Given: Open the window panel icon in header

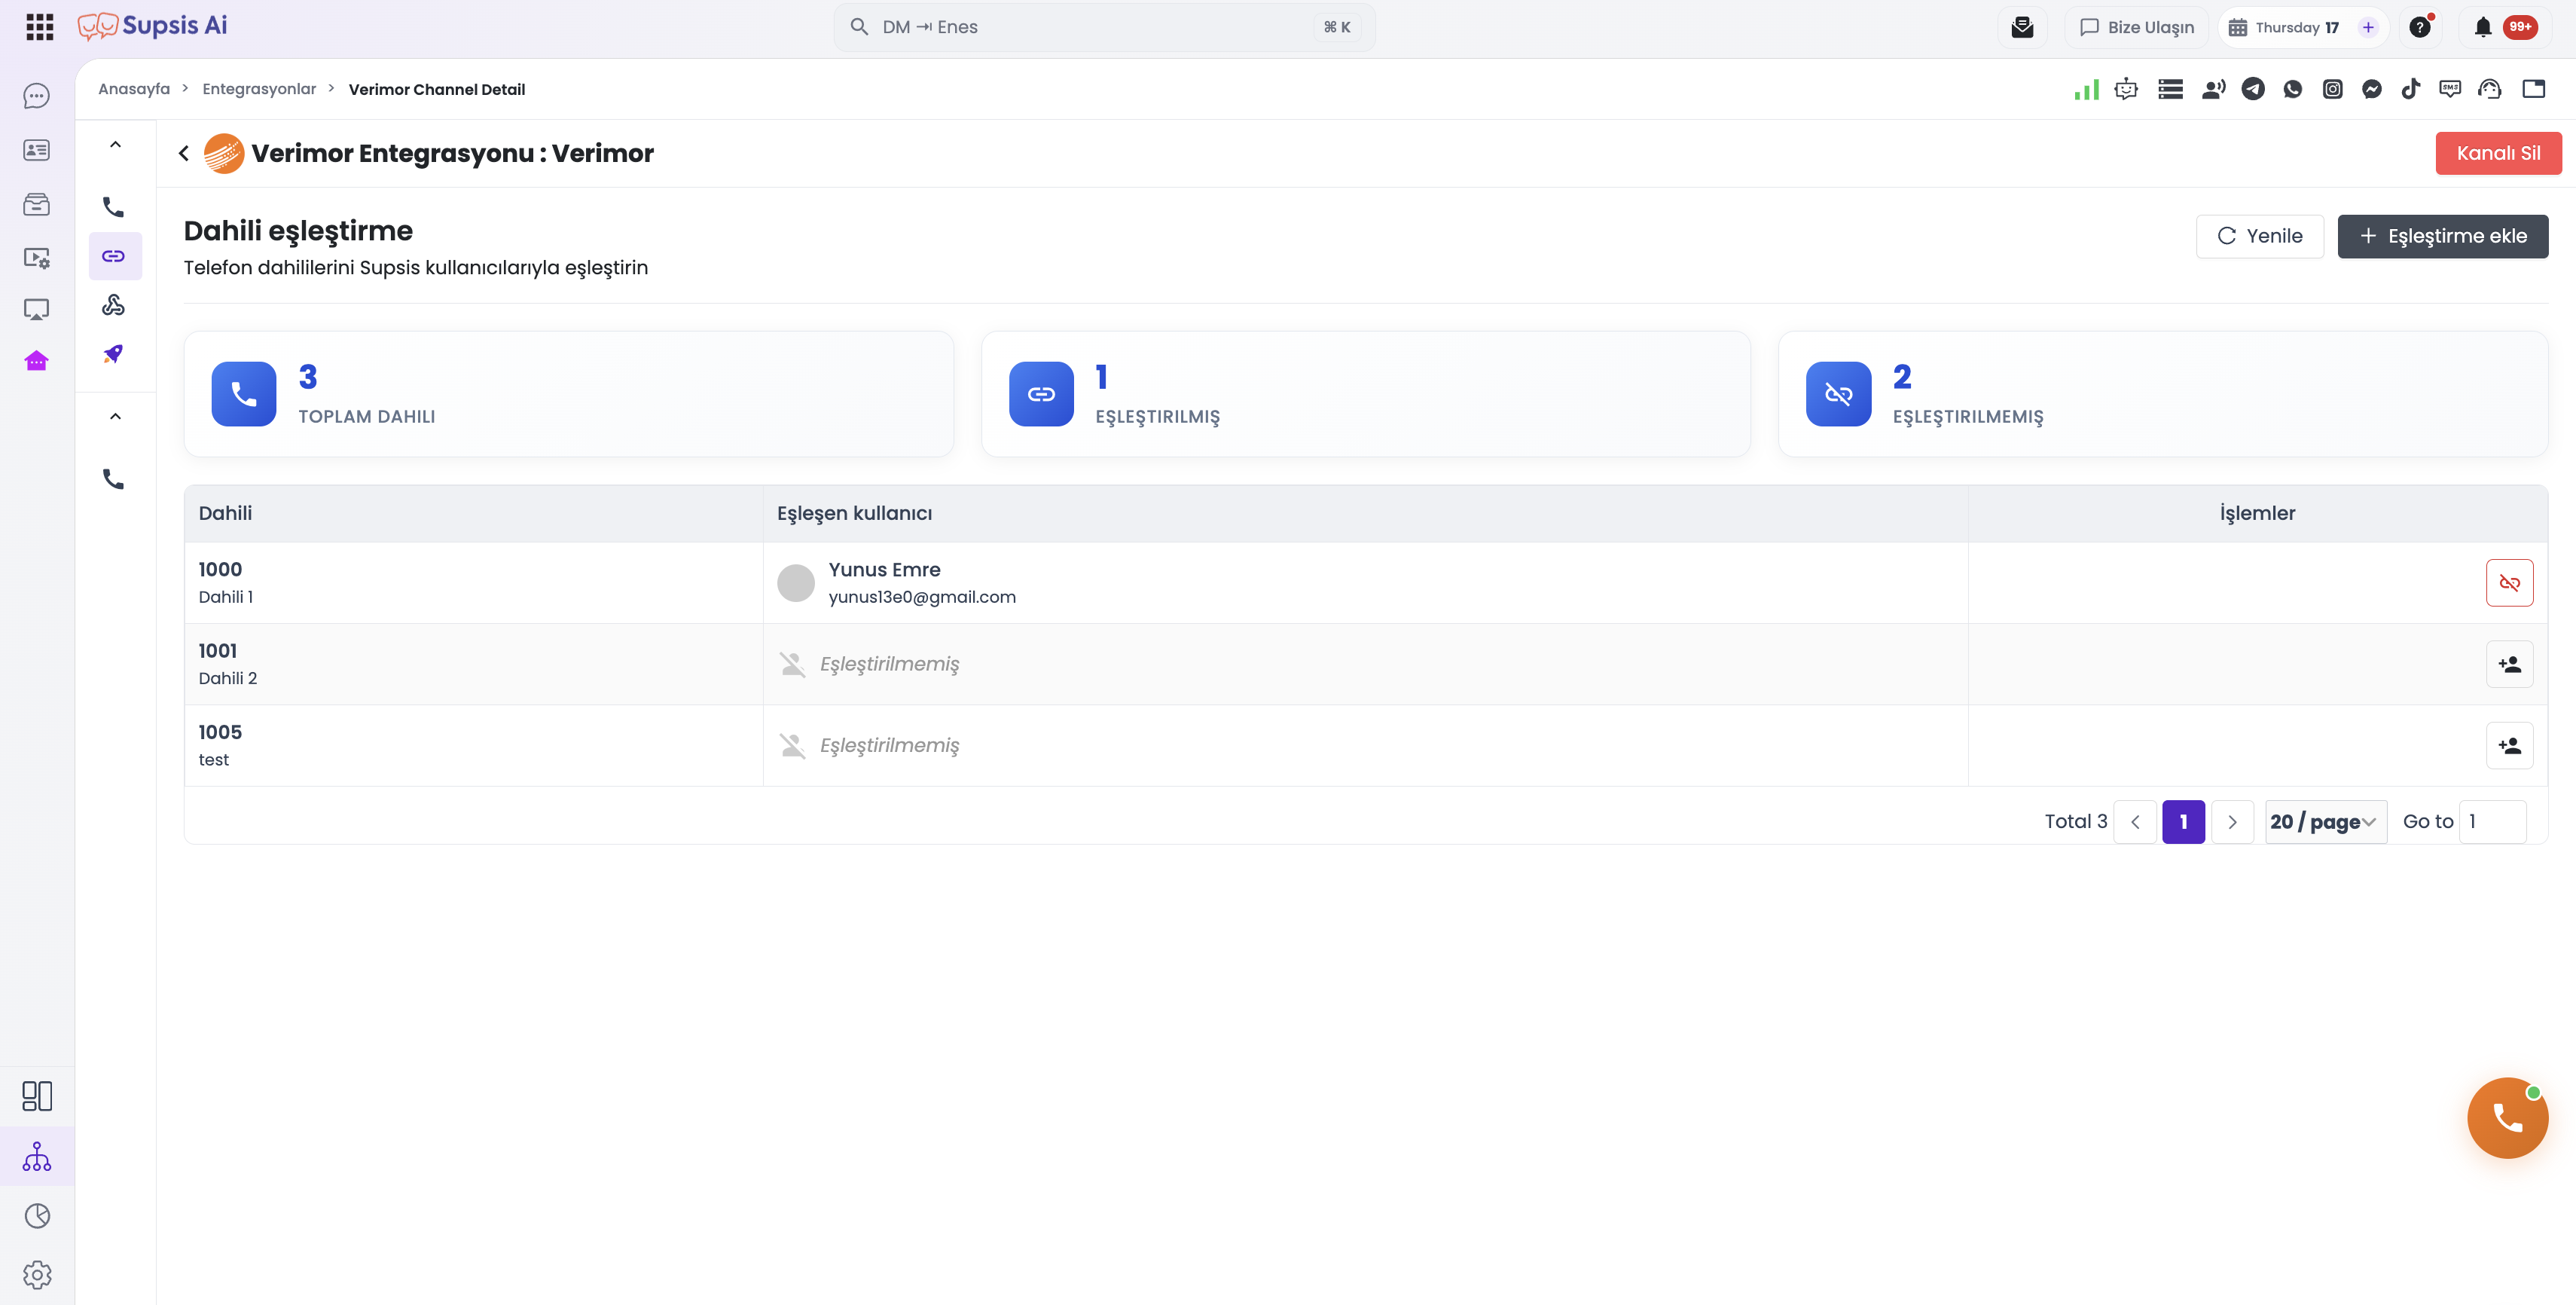Looking at the screenshot, I should point(2534,89).
